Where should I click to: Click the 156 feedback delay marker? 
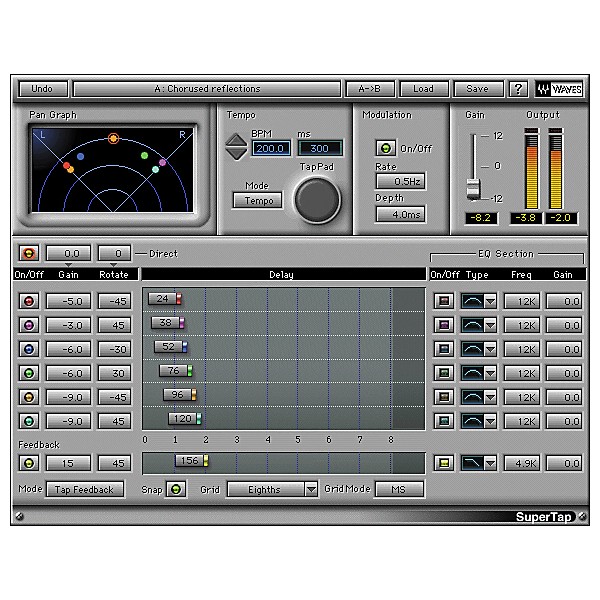[191, 461]
